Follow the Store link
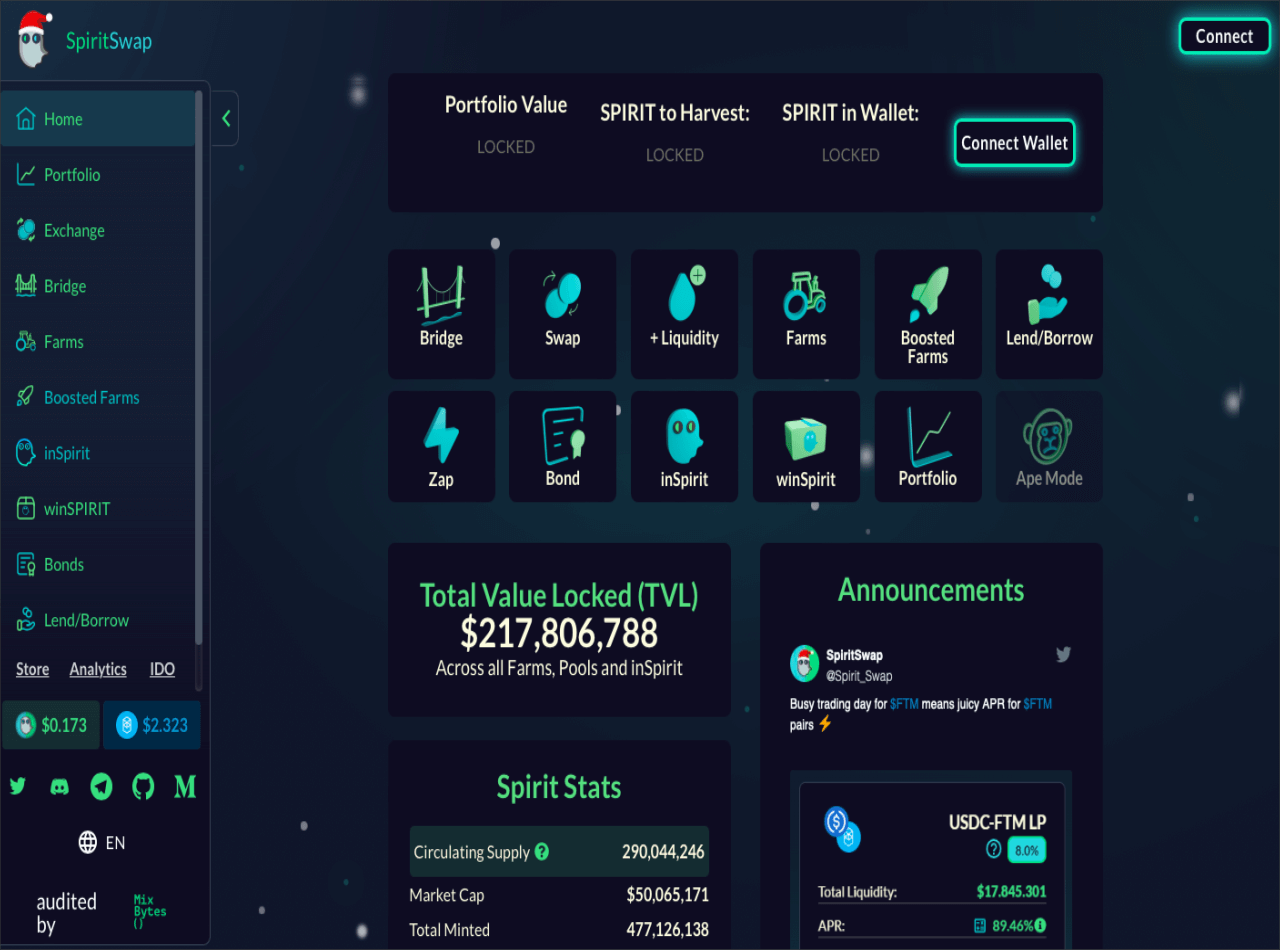The height and width of the screenshot is (950, 1280). click(x=32, y=670)
